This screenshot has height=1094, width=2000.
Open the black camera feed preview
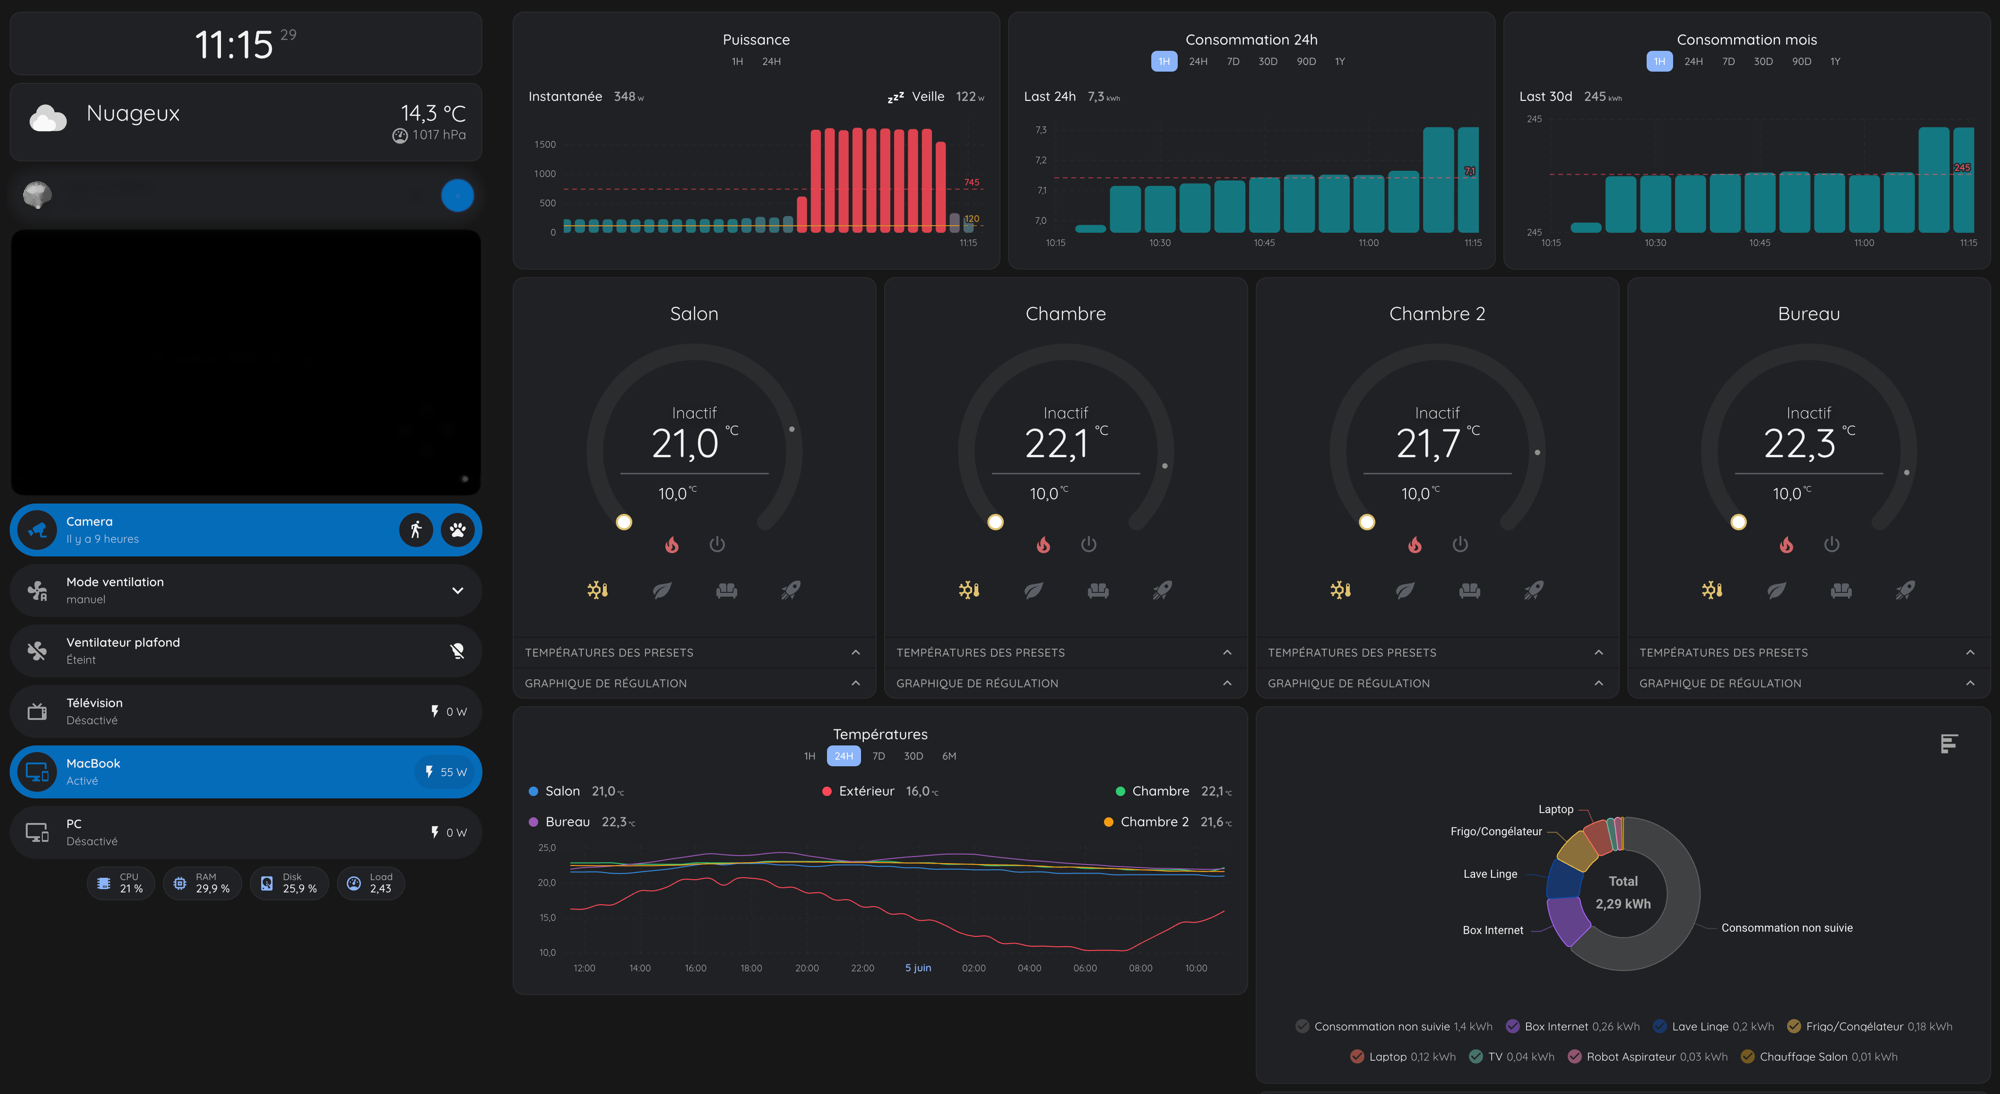(246, 362)
